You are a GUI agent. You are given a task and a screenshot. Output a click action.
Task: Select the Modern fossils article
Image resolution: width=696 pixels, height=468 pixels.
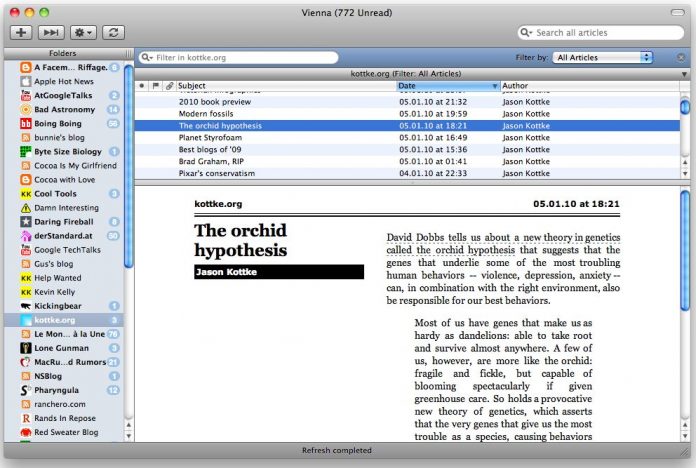tap(407, 114)
